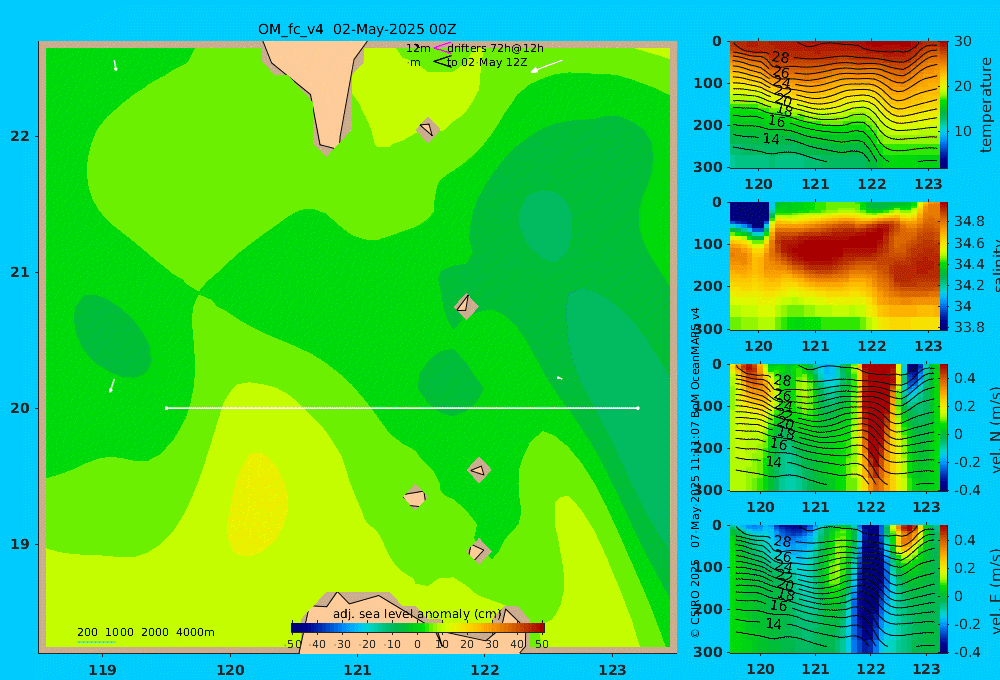Click the temperature color bar
The width and height of the screenshot is (1000, 680).
[x=943, y=105]
